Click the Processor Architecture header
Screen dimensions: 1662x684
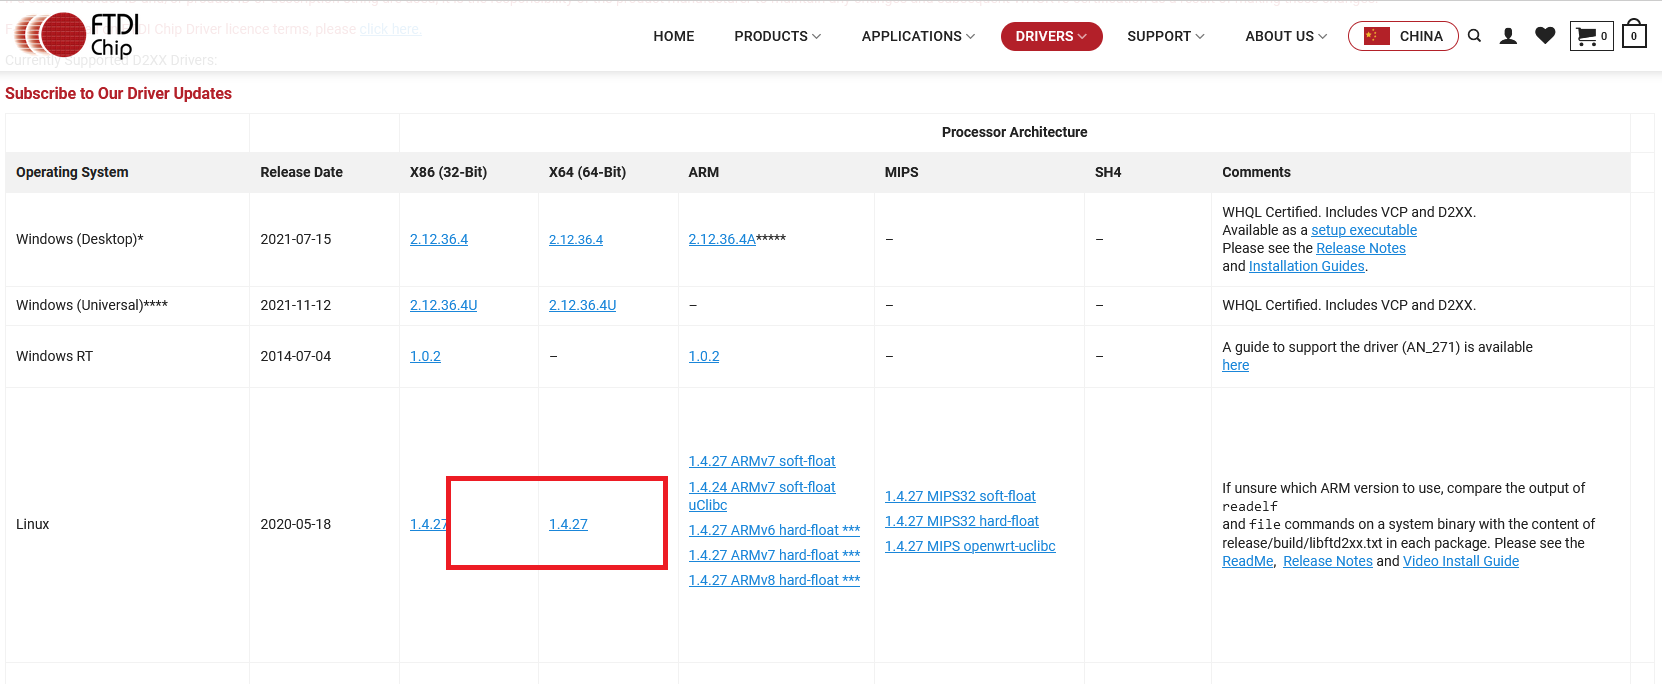pos(1014,132)
